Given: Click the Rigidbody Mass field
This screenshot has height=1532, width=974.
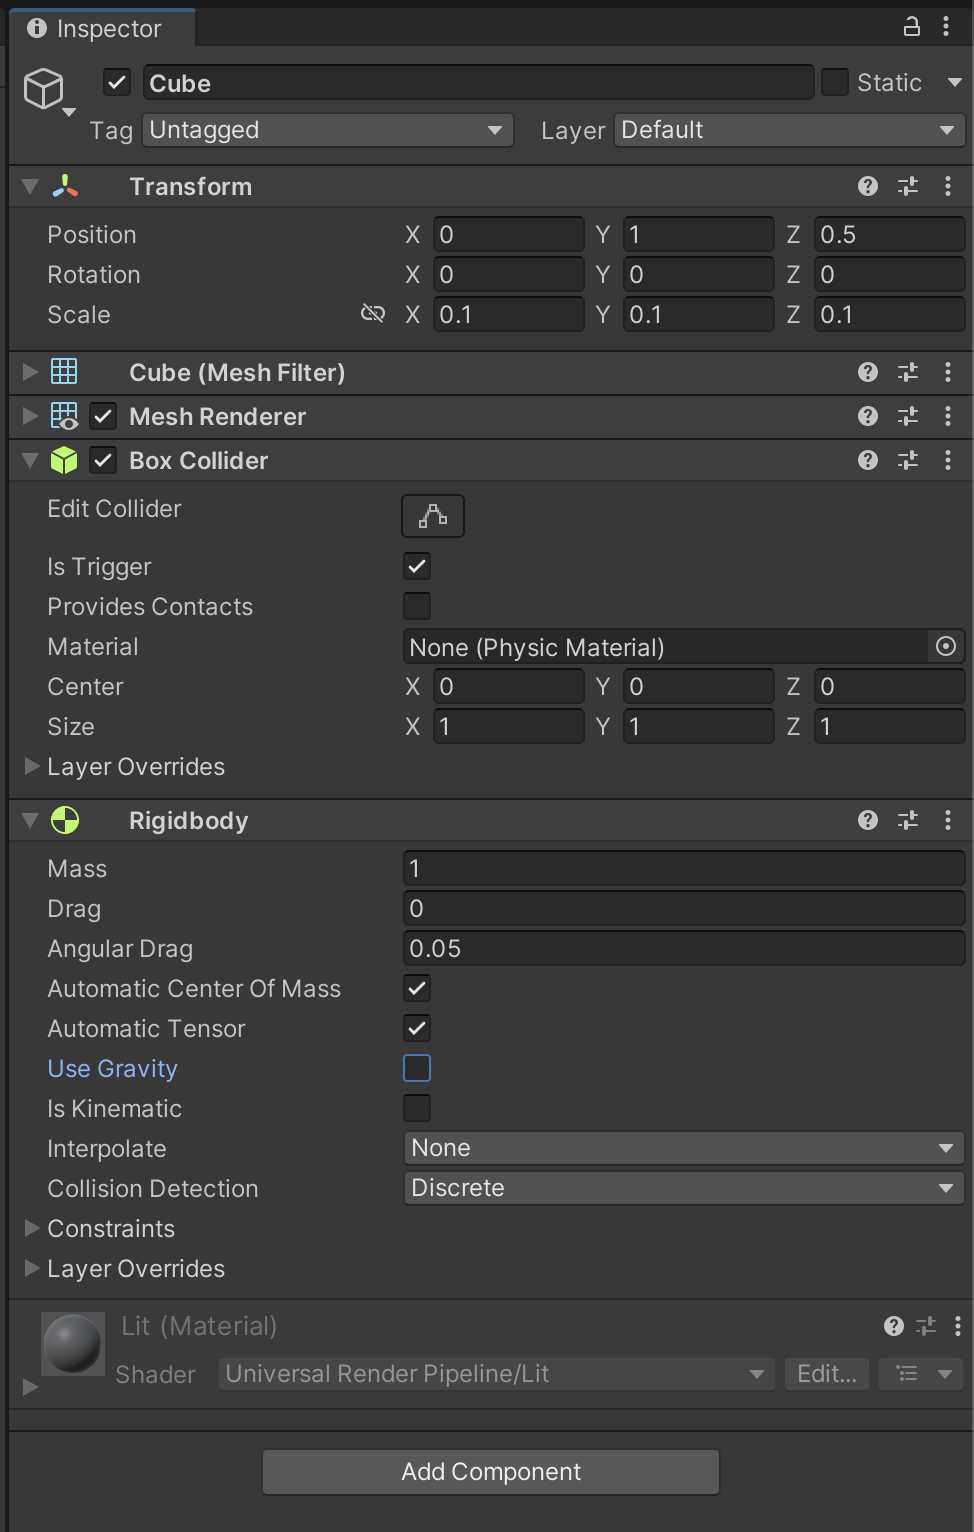Looking at the screenshot, I should [x=684, y=869].
